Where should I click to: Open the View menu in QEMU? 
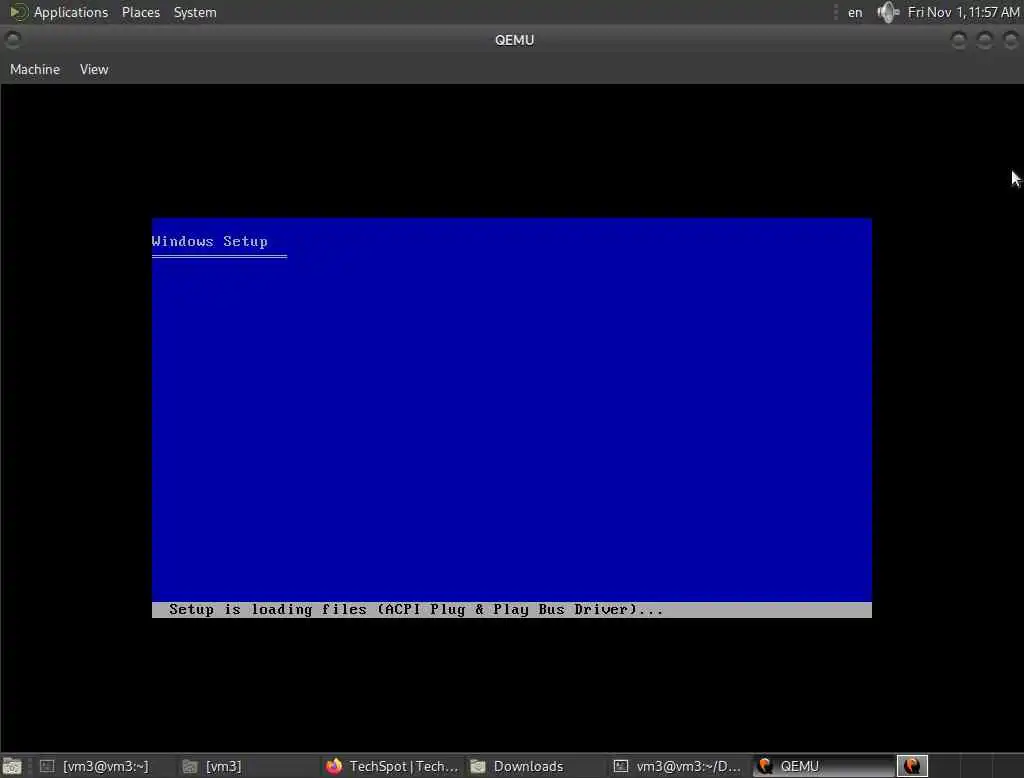click(94, 69)
